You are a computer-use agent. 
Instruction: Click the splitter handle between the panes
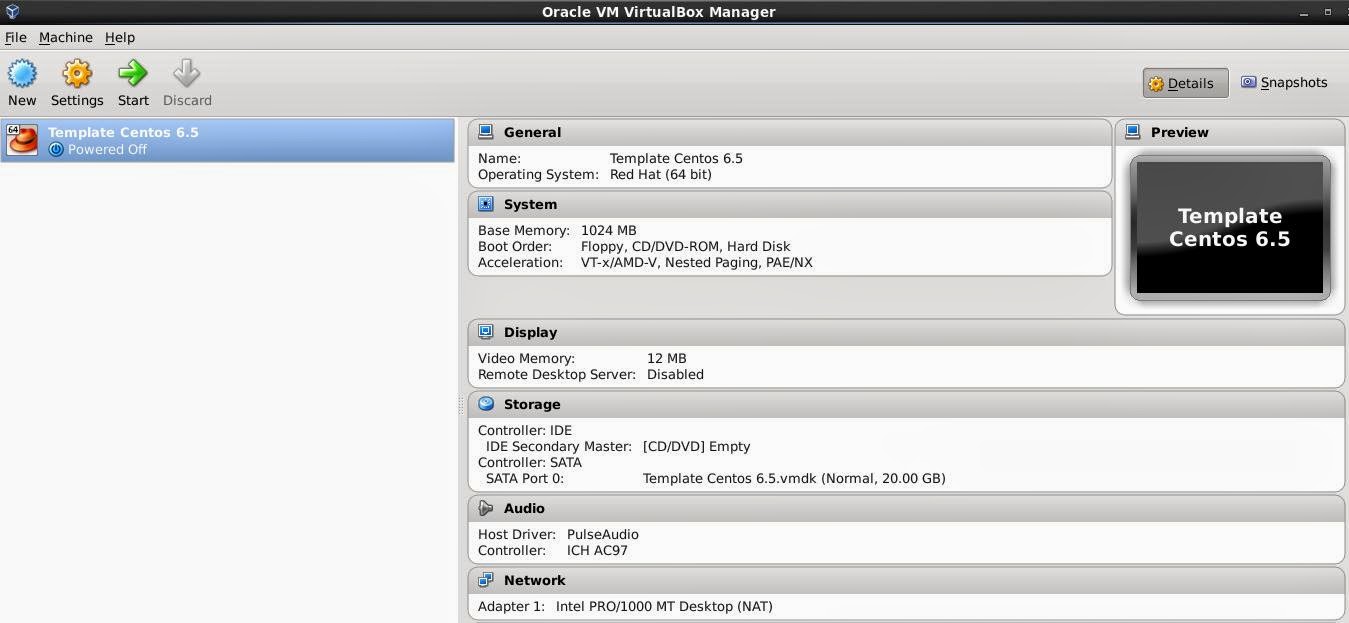coord(461,404)
